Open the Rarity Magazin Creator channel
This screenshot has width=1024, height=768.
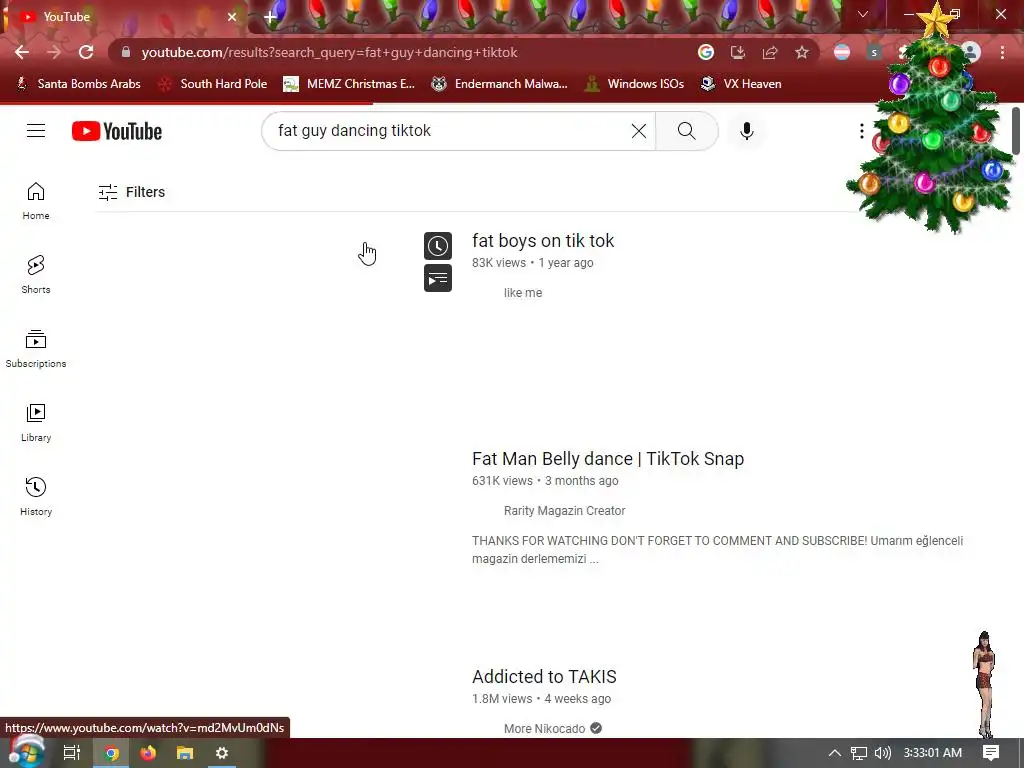point(564,511)
